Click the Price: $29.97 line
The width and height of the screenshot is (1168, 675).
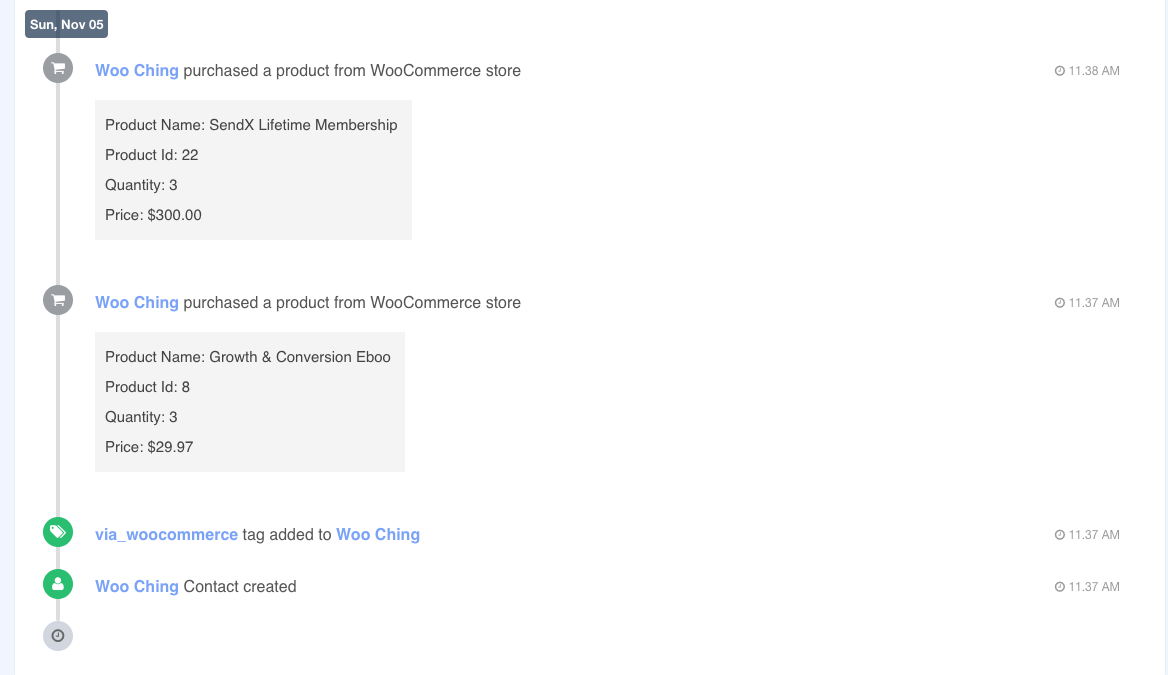tap(149, 447)
